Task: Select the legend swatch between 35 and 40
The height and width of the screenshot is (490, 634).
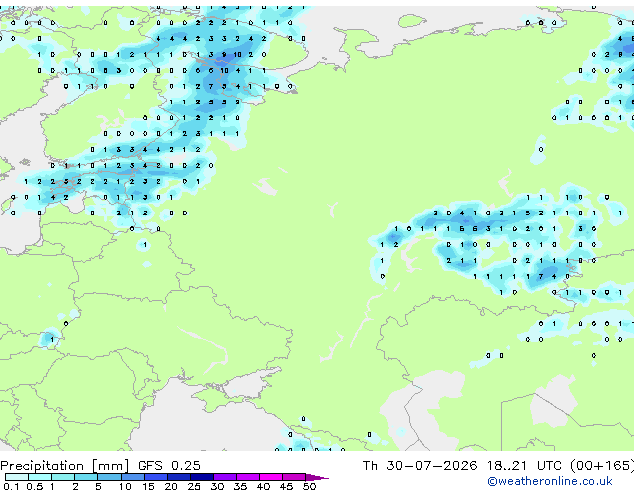Action: point(248,477)
